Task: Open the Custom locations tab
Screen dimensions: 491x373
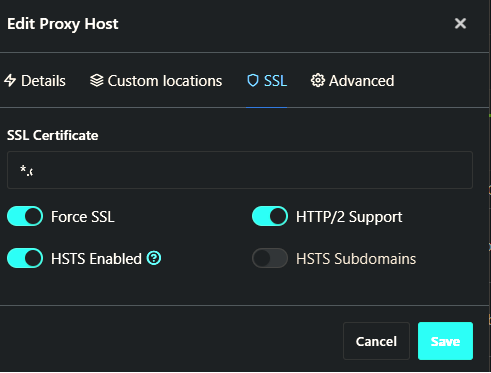Action: (156, 81)
